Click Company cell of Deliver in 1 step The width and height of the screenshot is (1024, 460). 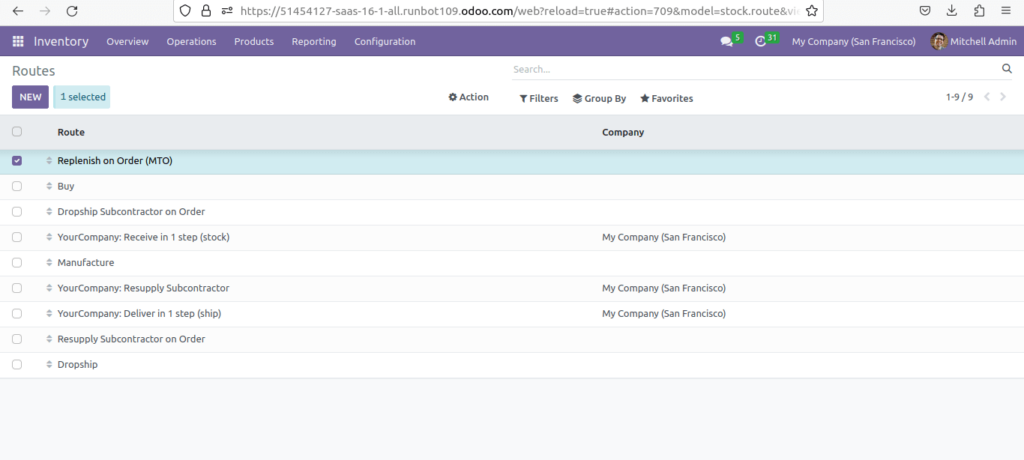point(664,314)
